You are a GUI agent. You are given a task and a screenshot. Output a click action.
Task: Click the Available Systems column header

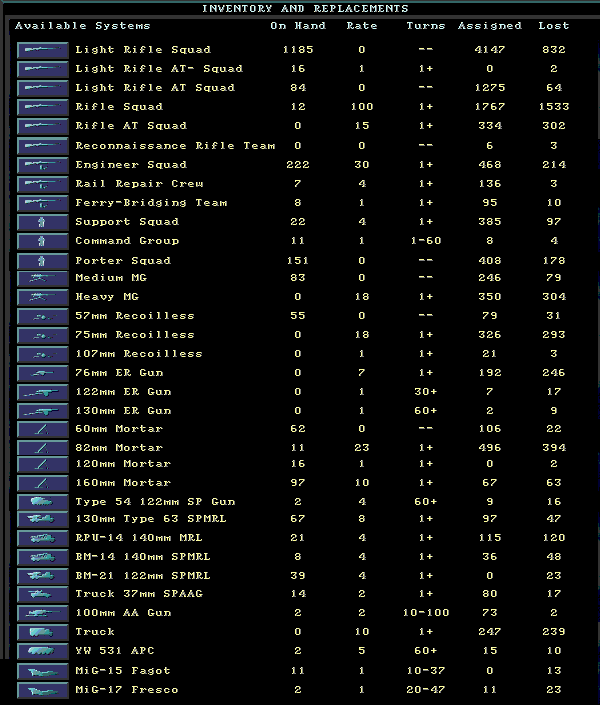[x=82, y=26]
